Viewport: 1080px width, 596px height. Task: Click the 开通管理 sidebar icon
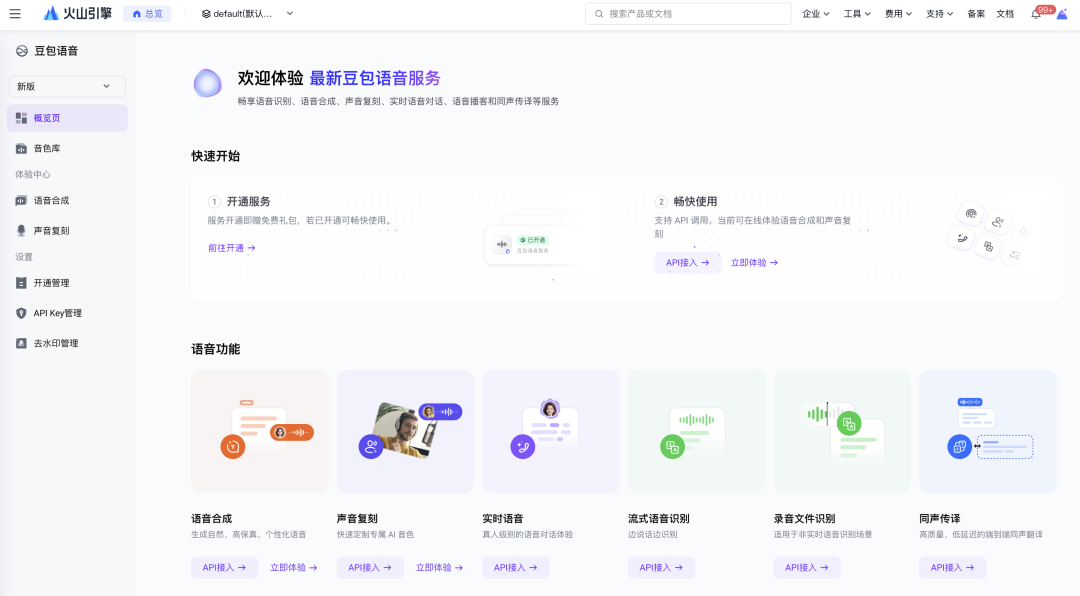(21, 283)
